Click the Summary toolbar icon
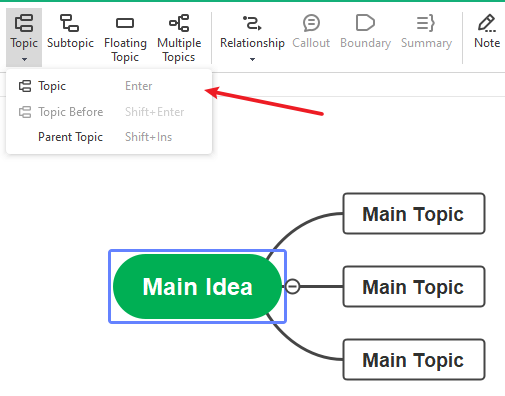The image size is (505, 396). (426, 23)
